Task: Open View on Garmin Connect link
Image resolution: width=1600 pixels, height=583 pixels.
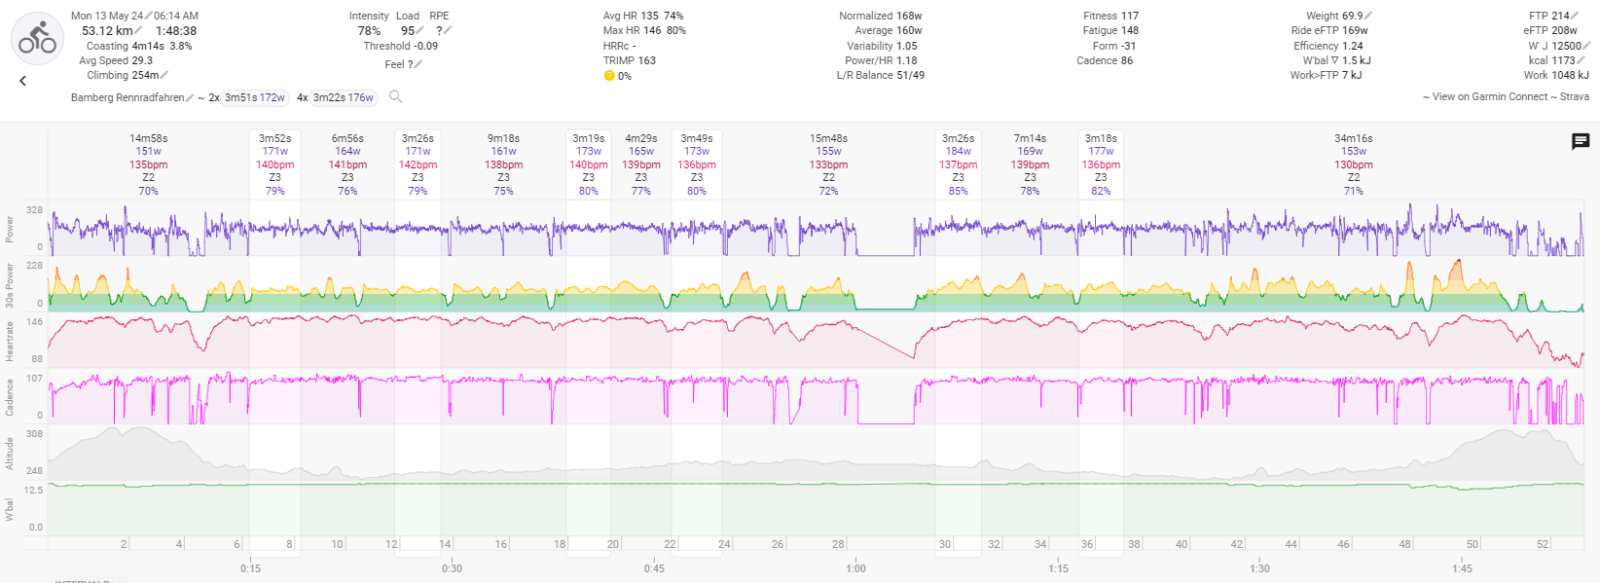Action: (1490, 97)
